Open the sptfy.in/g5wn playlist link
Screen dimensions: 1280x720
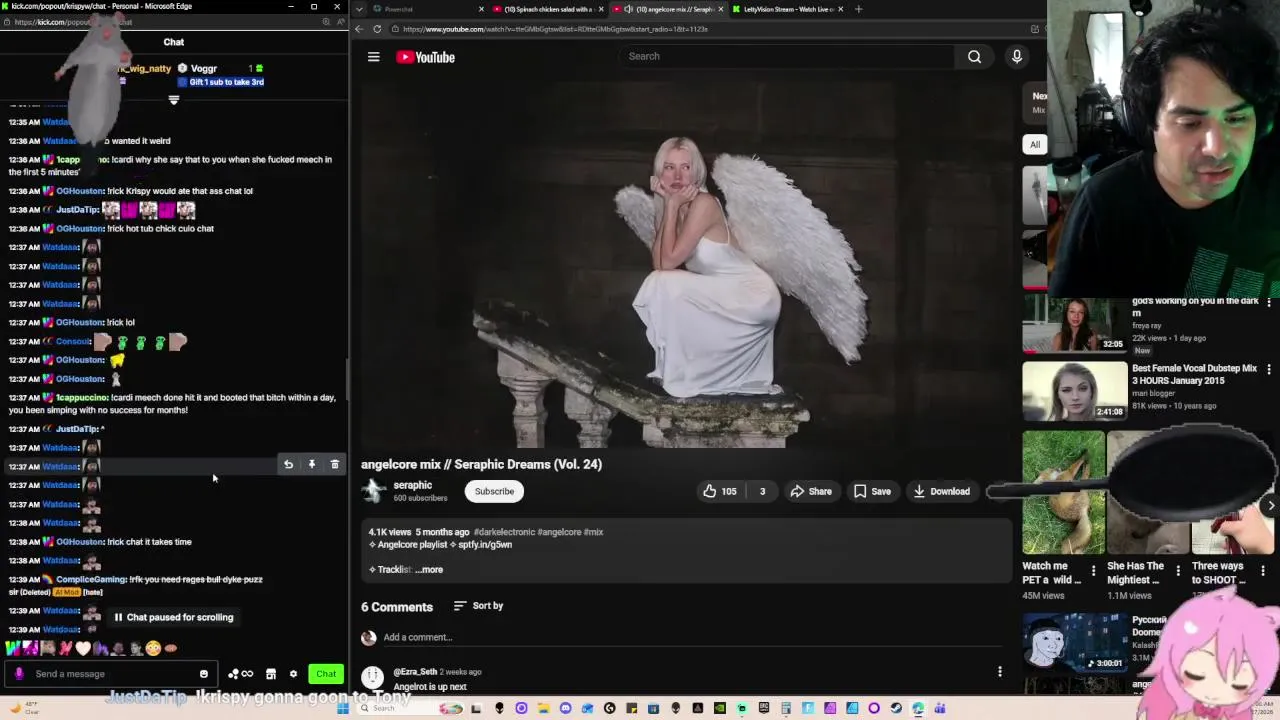[x=485, y=545]
